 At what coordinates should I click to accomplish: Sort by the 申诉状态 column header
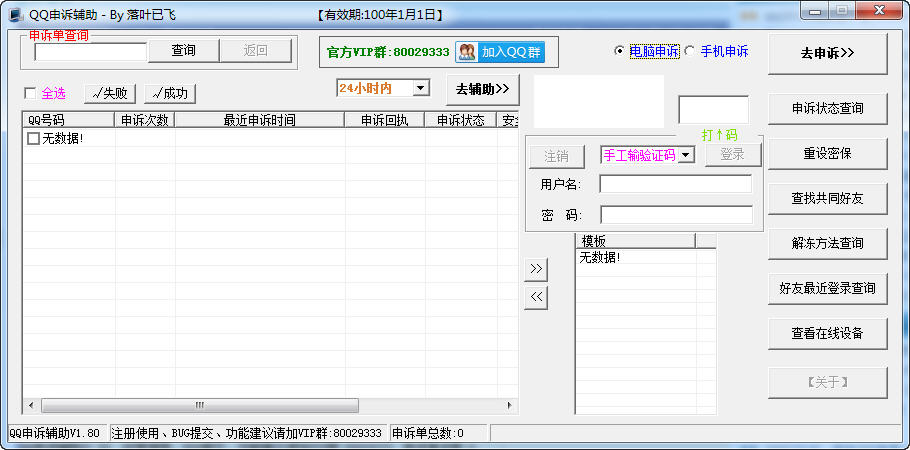tap(460, 120)
